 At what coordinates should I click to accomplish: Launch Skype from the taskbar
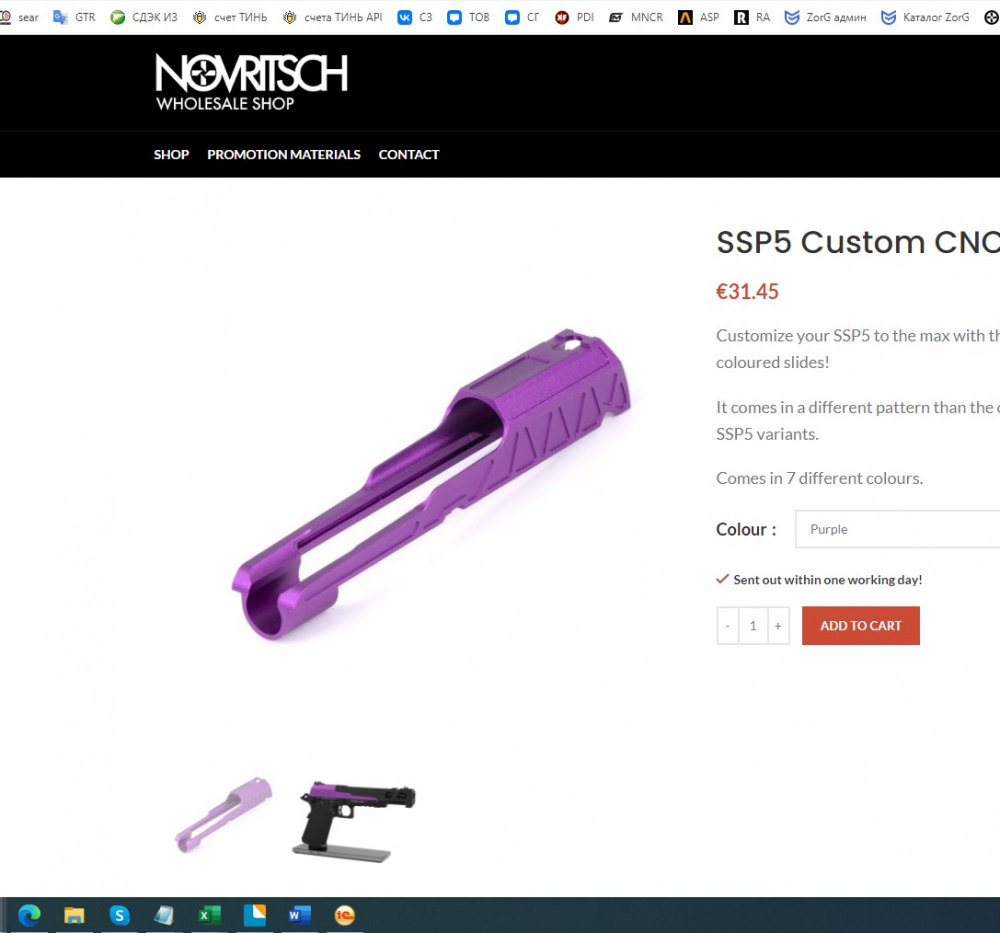[119, 916]
